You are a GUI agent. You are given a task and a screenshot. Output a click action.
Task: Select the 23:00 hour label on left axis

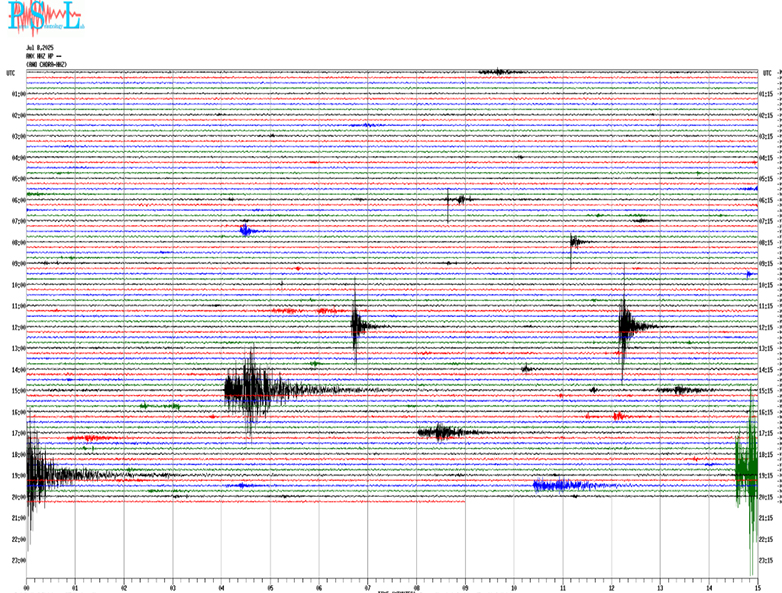[x=17, y=560]
